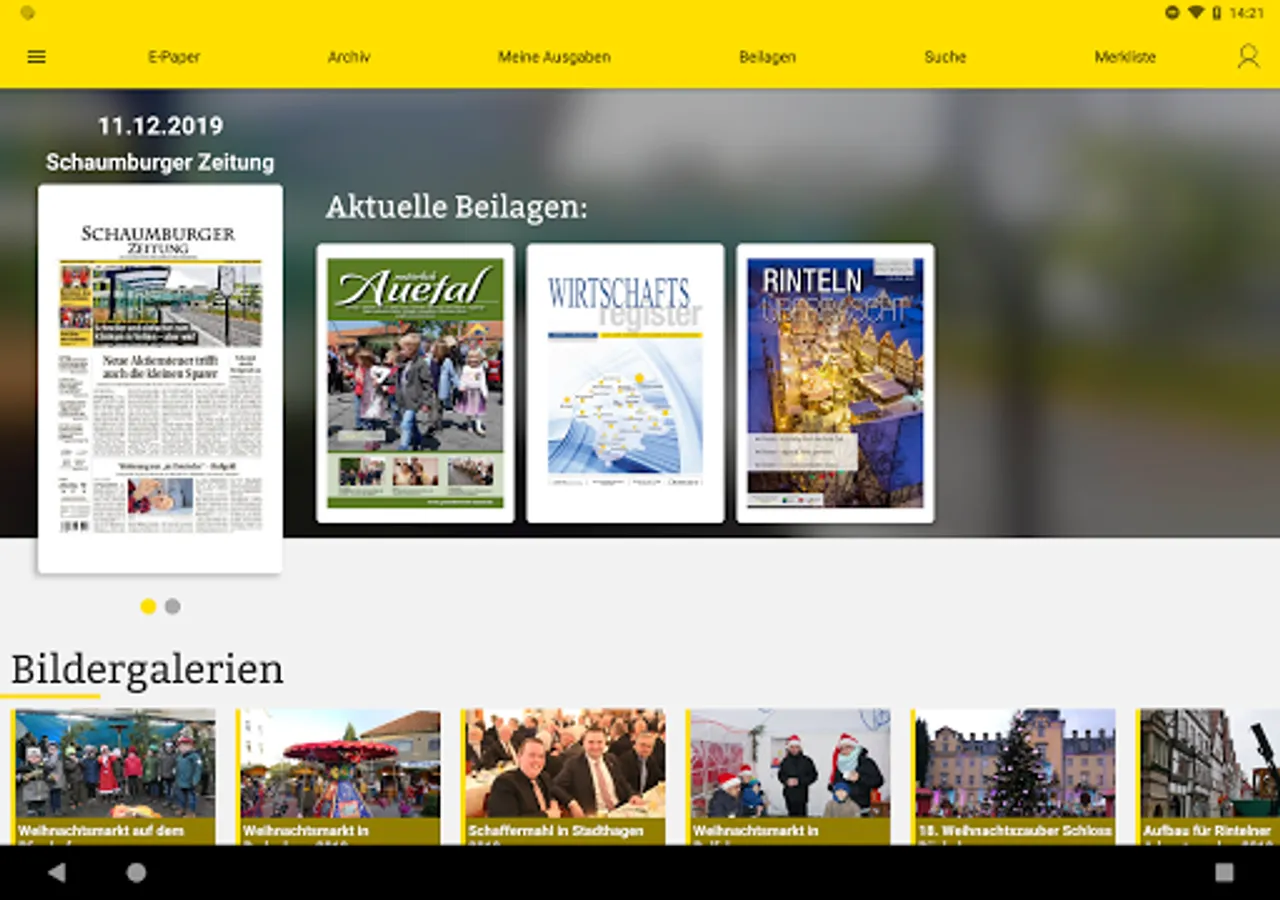The width and height of the screenshot is (1280, 900).
Task: Click the Aktuelle Beilagen heading
Action: pyautogui.click(x=457, y=207)
